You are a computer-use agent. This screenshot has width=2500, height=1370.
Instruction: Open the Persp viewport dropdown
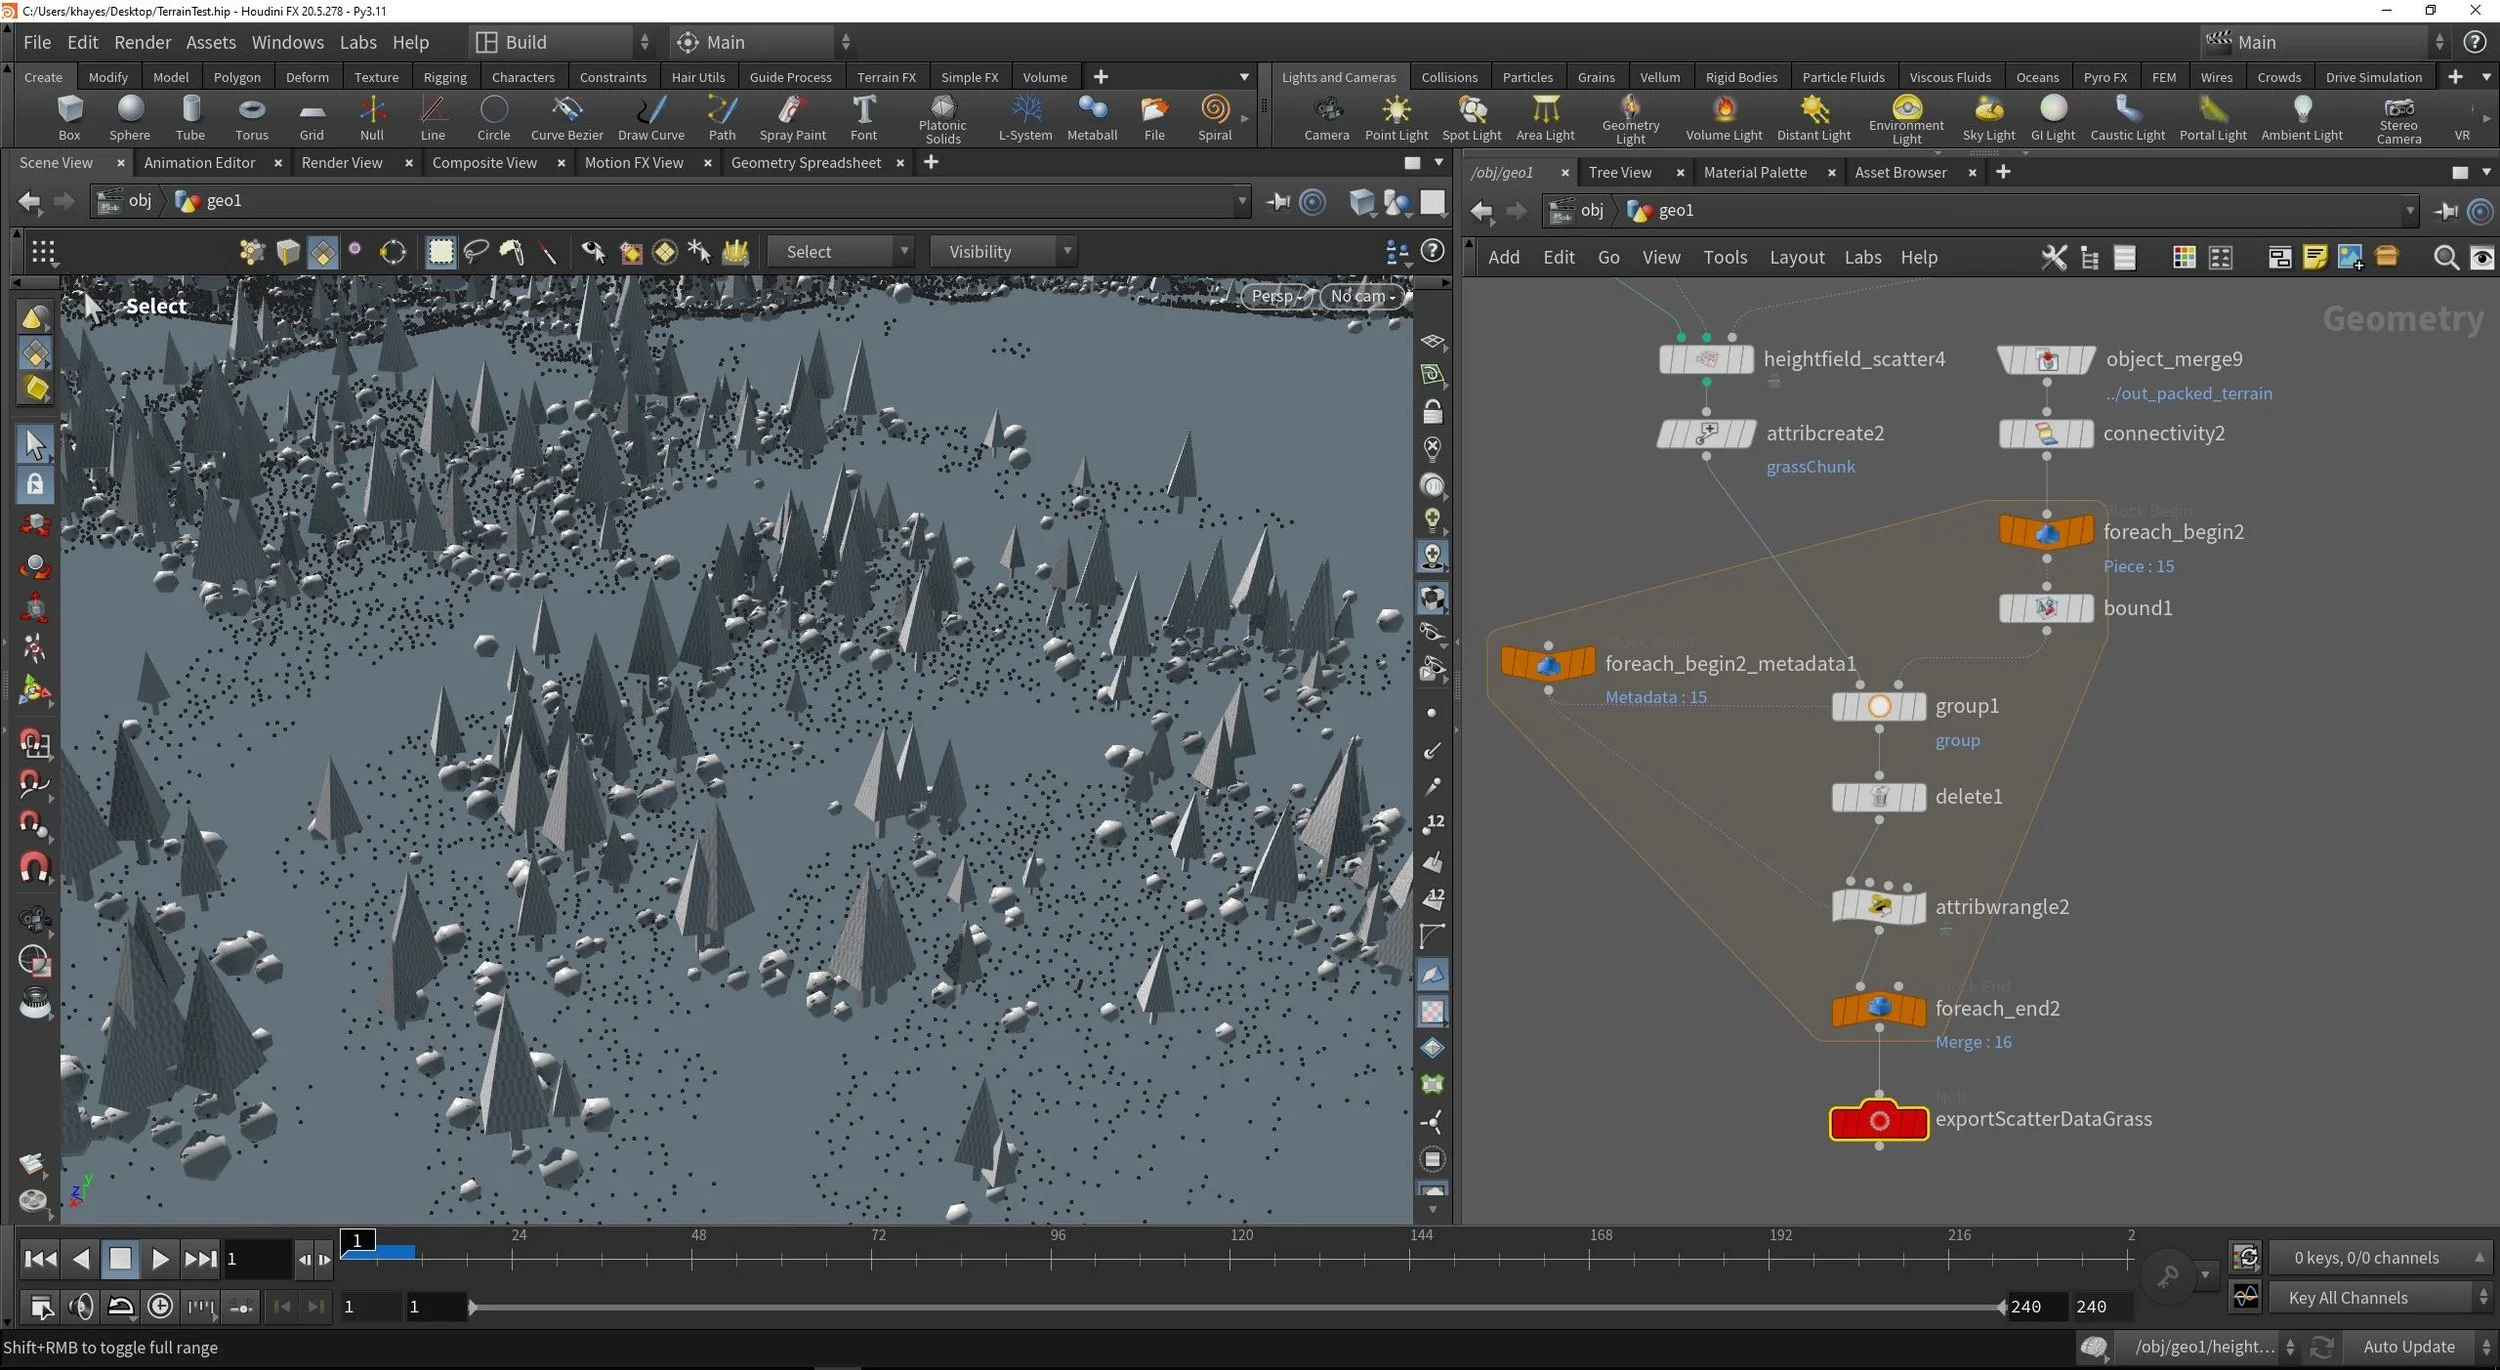1276,296
